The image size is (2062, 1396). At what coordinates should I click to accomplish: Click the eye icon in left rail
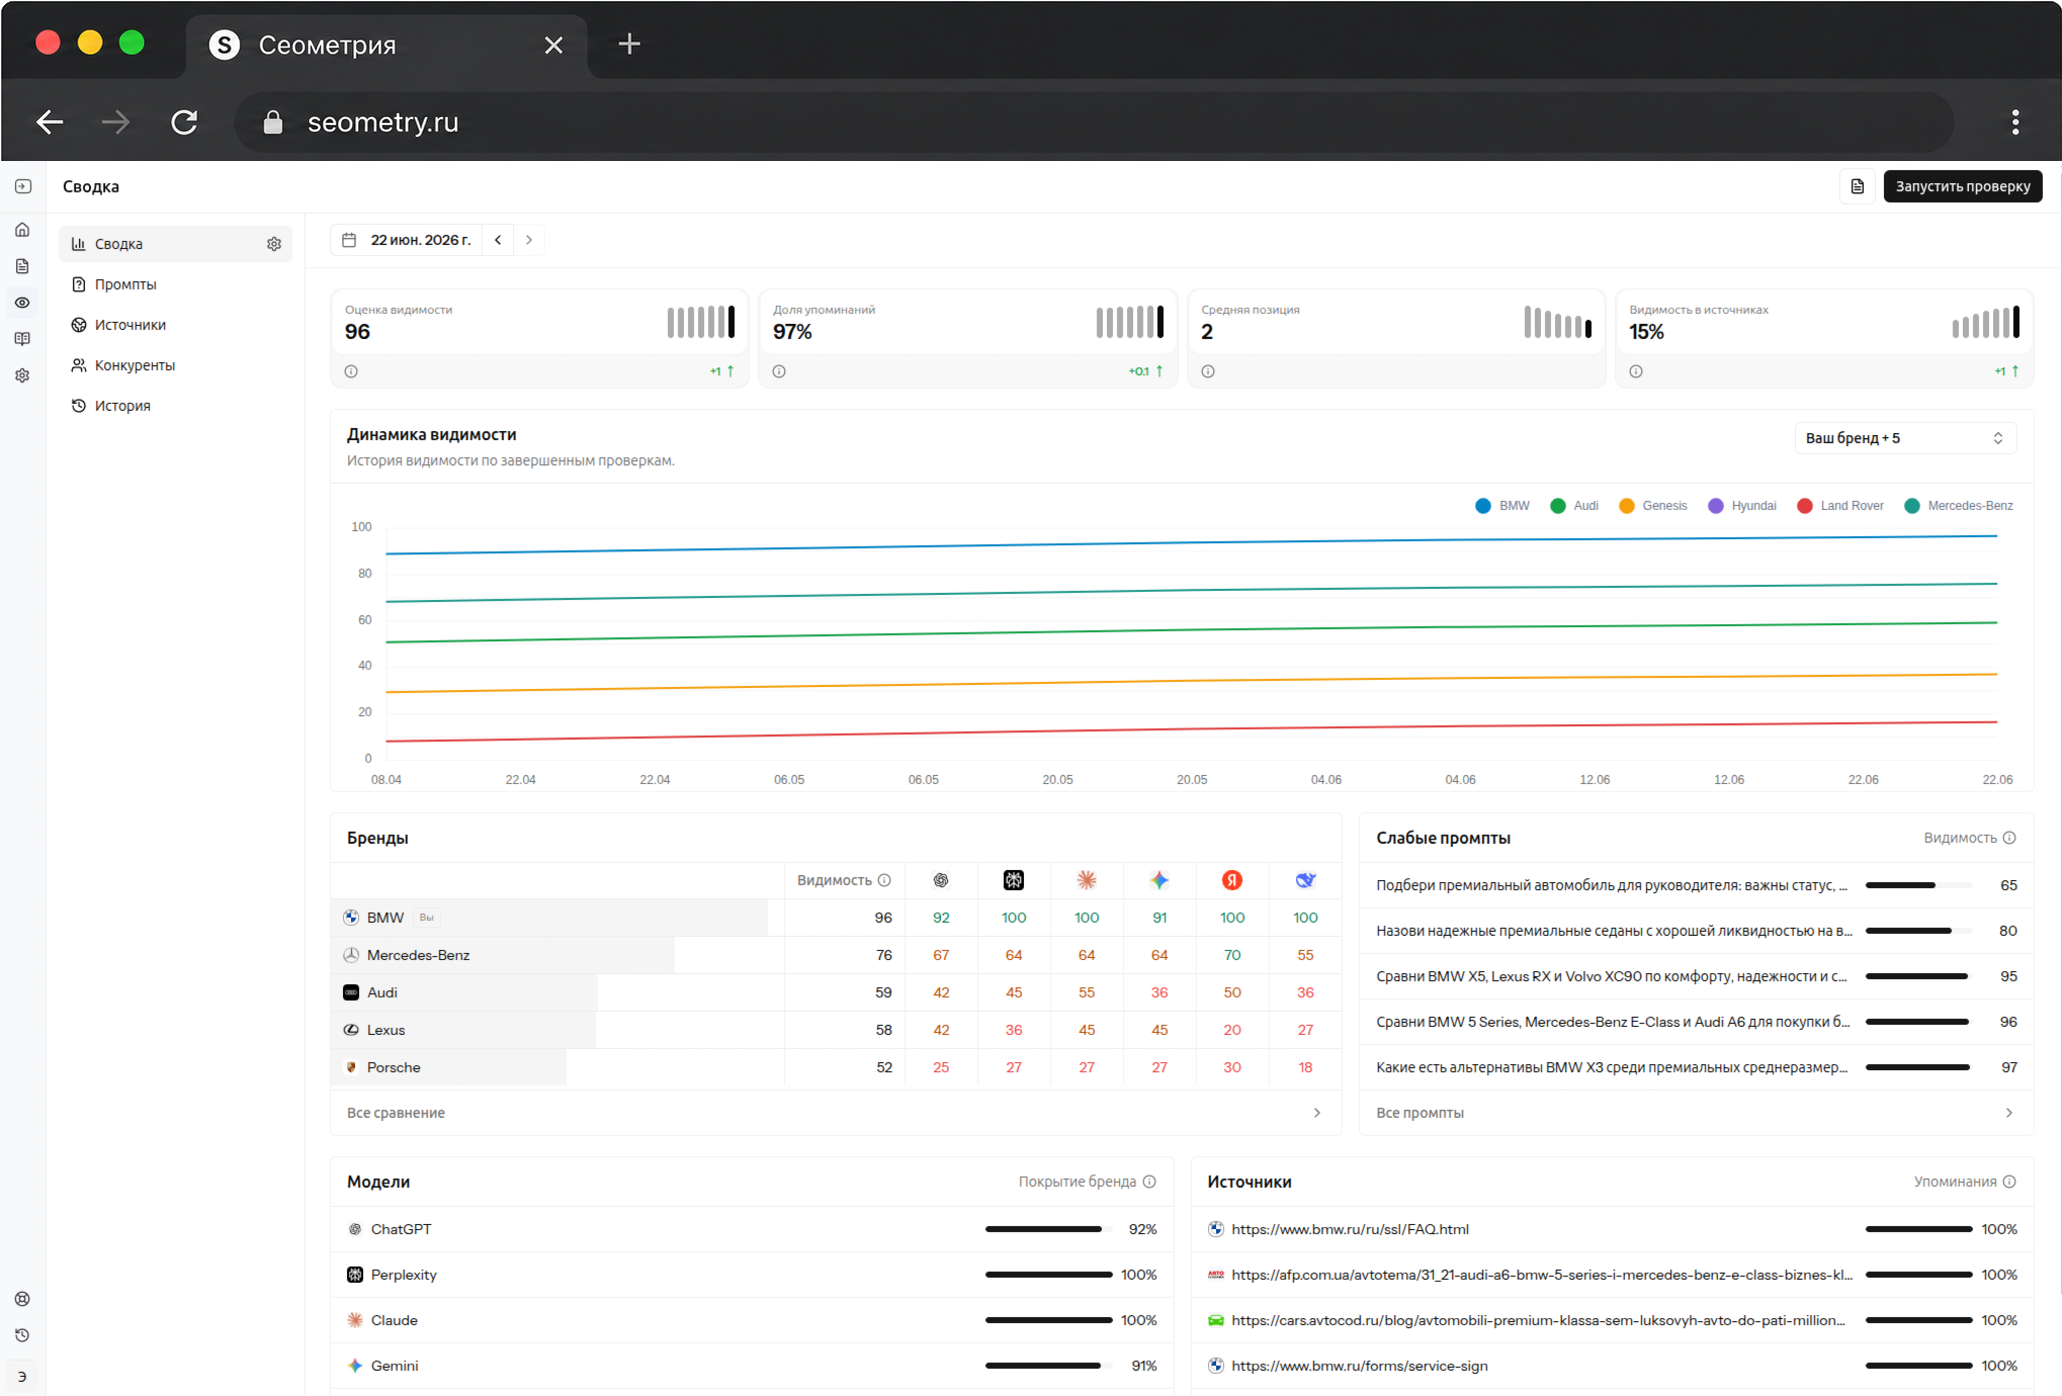[22, 303]
